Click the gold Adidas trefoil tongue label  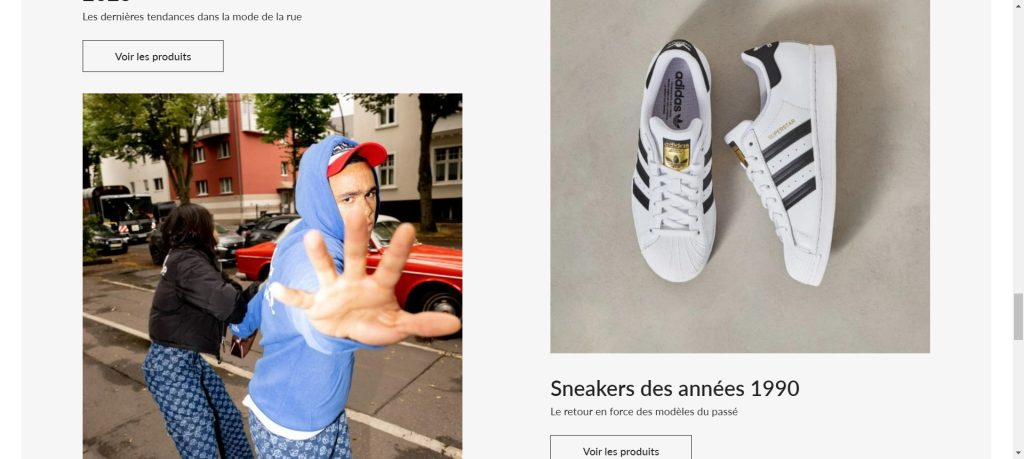pos(676,154)
